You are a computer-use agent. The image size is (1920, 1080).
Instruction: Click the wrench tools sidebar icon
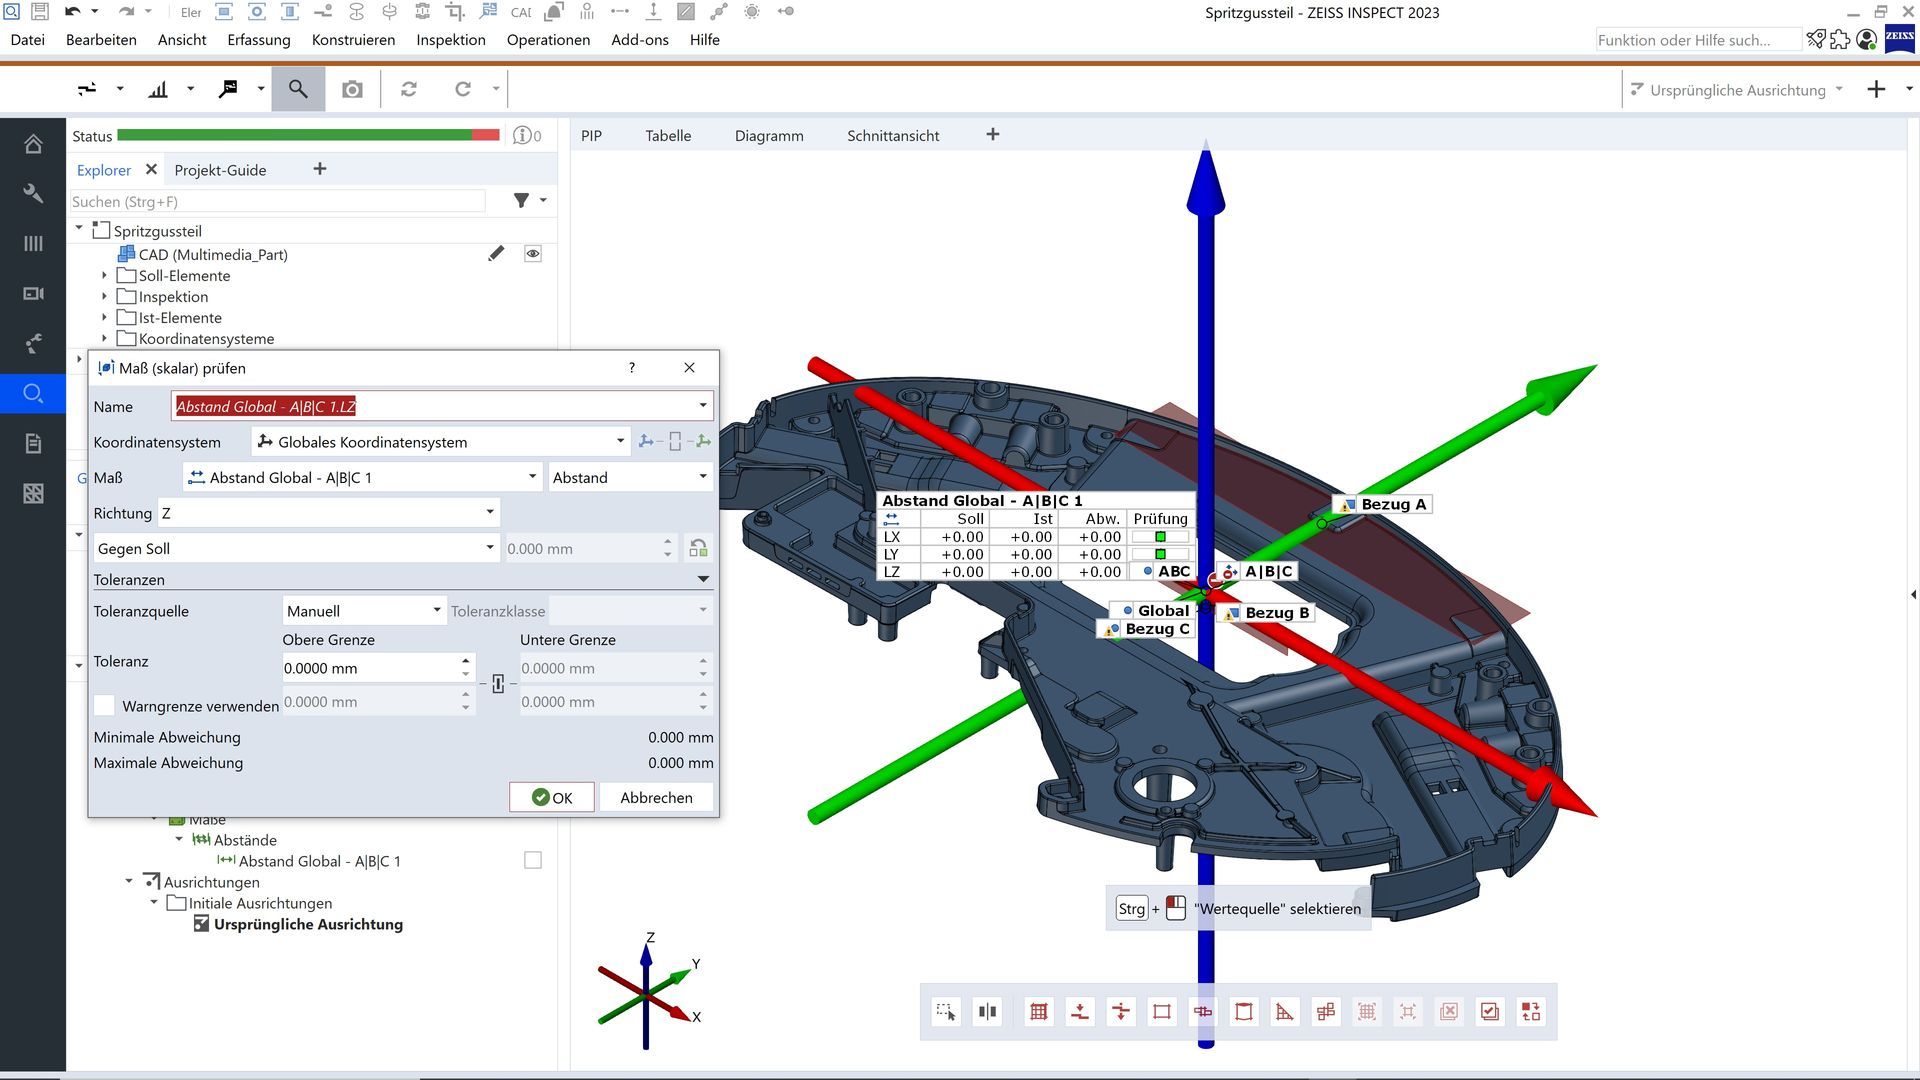tap(33, 194)
